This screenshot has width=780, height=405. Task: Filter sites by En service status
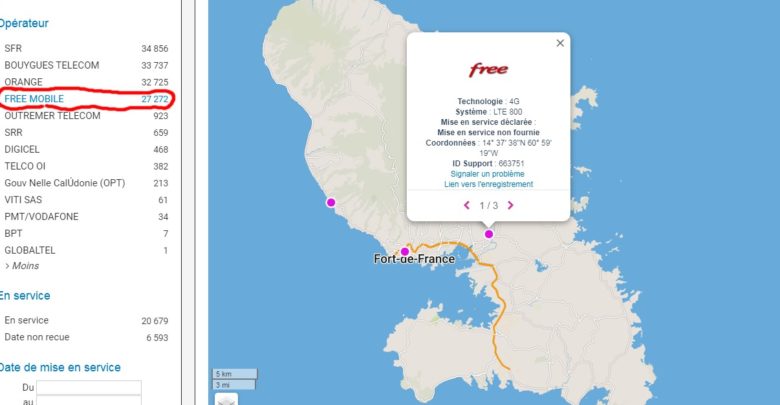tap(86, 320)
